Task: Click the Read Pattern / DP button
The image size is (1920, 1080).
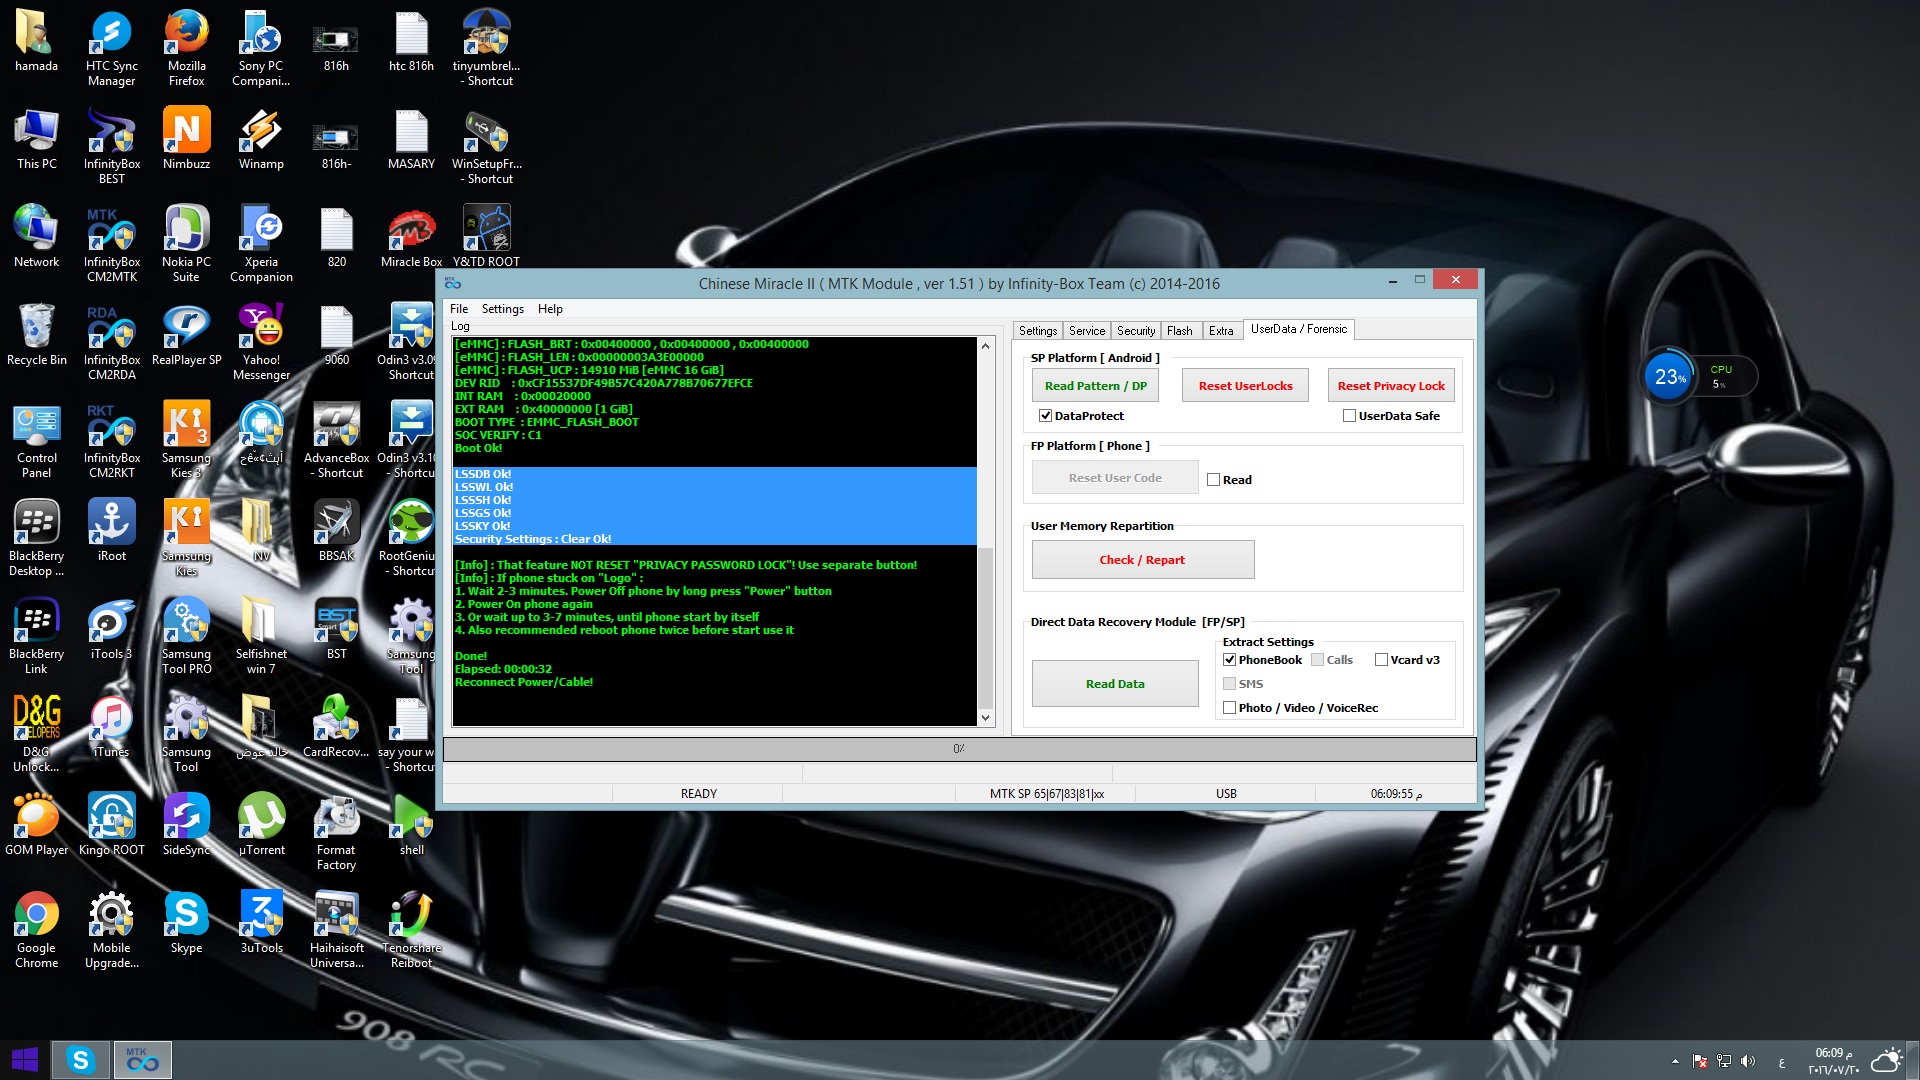Action: click(1097, 385)
